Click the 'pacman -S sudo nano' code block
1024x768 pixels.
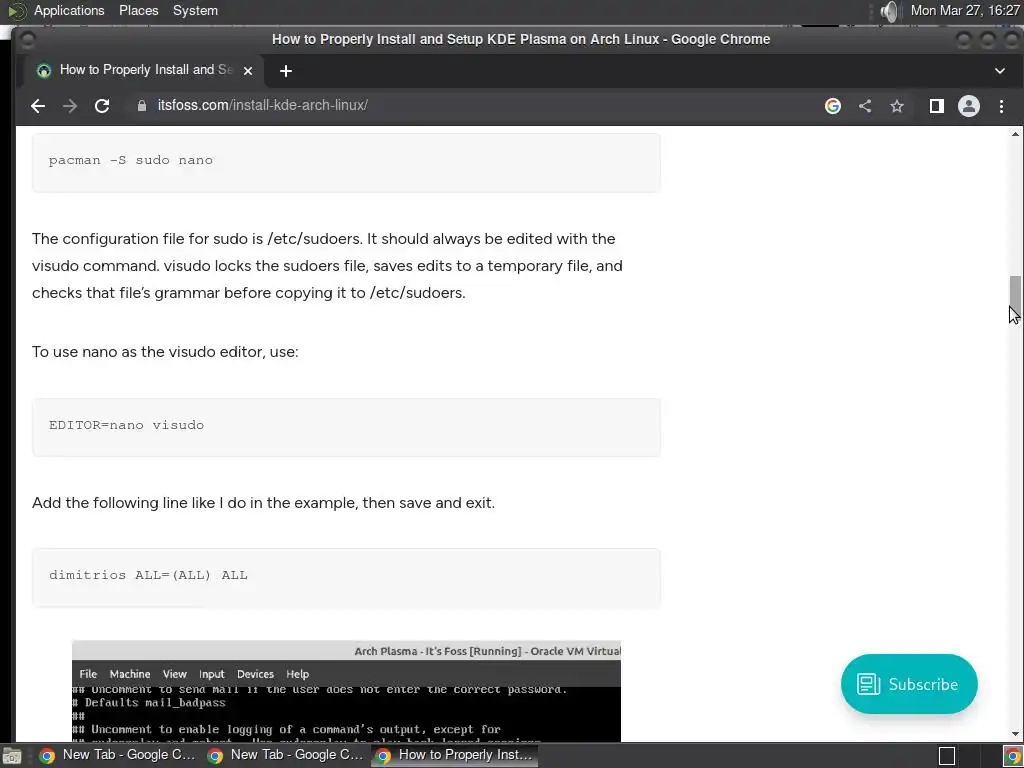pyautogui.click(x=346, y=162)
